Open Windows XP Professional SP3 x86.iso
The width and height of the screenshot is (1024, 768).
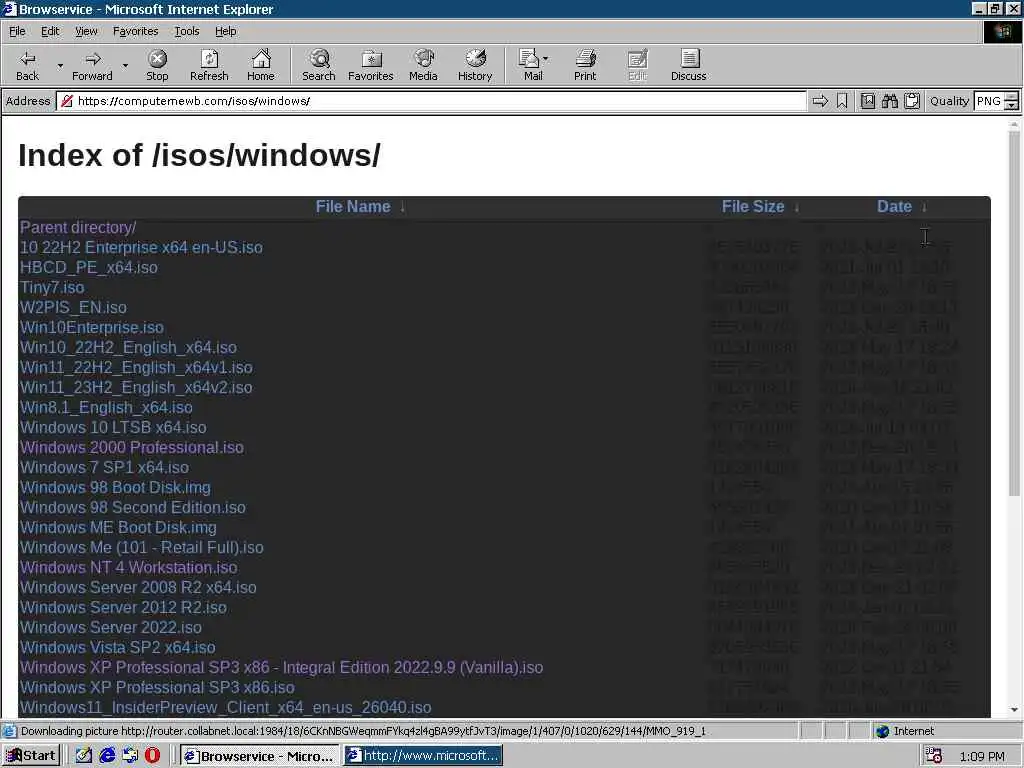tap(157, 687)
